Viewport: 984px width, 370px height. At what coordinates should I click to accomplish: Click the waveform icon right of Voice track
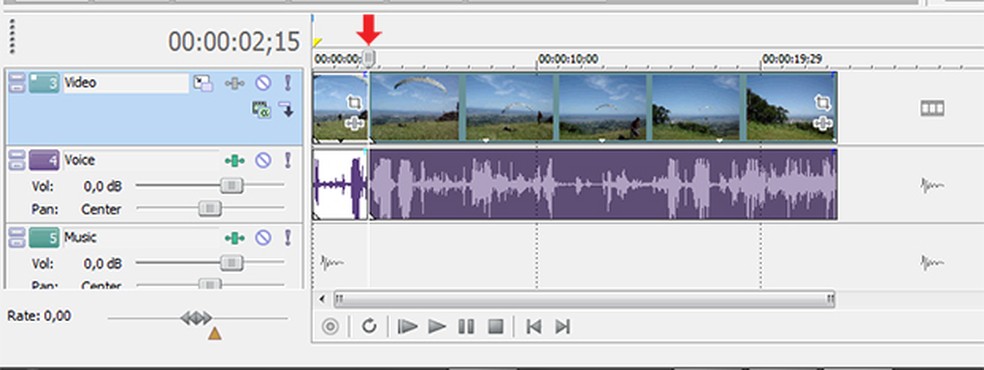(x=933, y=186)
